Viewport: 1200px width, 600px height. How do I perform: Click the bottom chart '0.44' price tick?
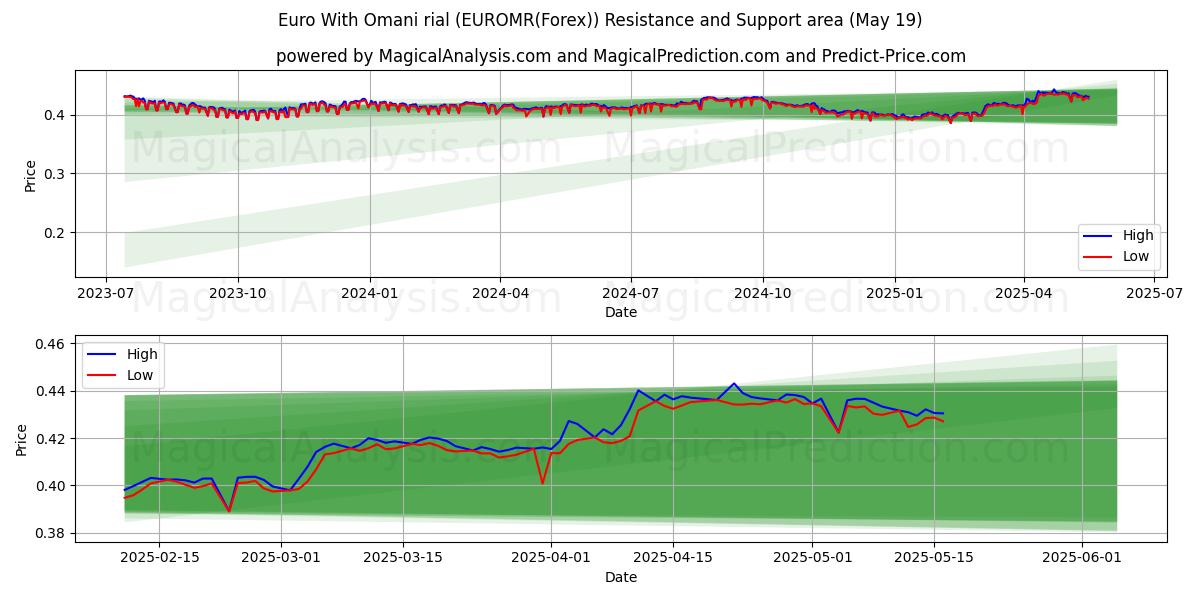(x=52, y=391)
